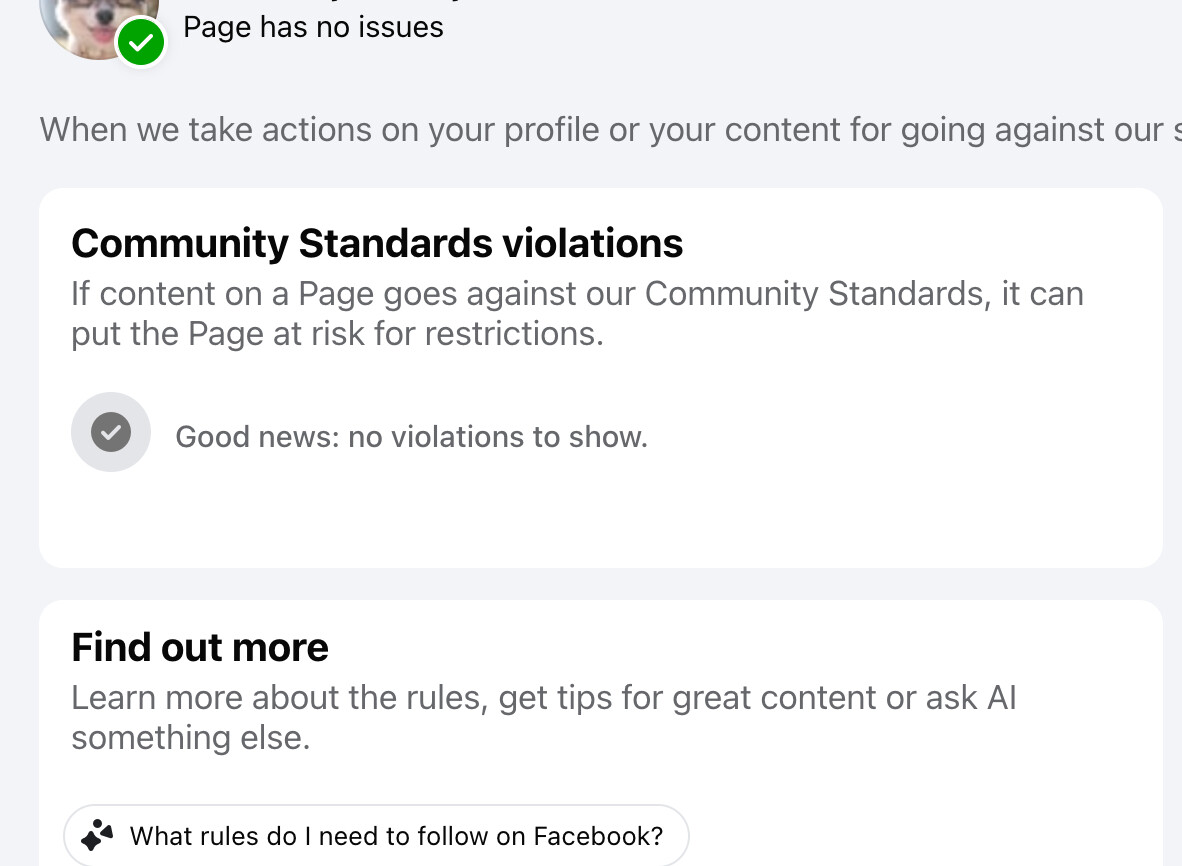Click the light gray circle around the checkmark
Viewport: 1182px width, 866px height.
[x=111, y=432]
